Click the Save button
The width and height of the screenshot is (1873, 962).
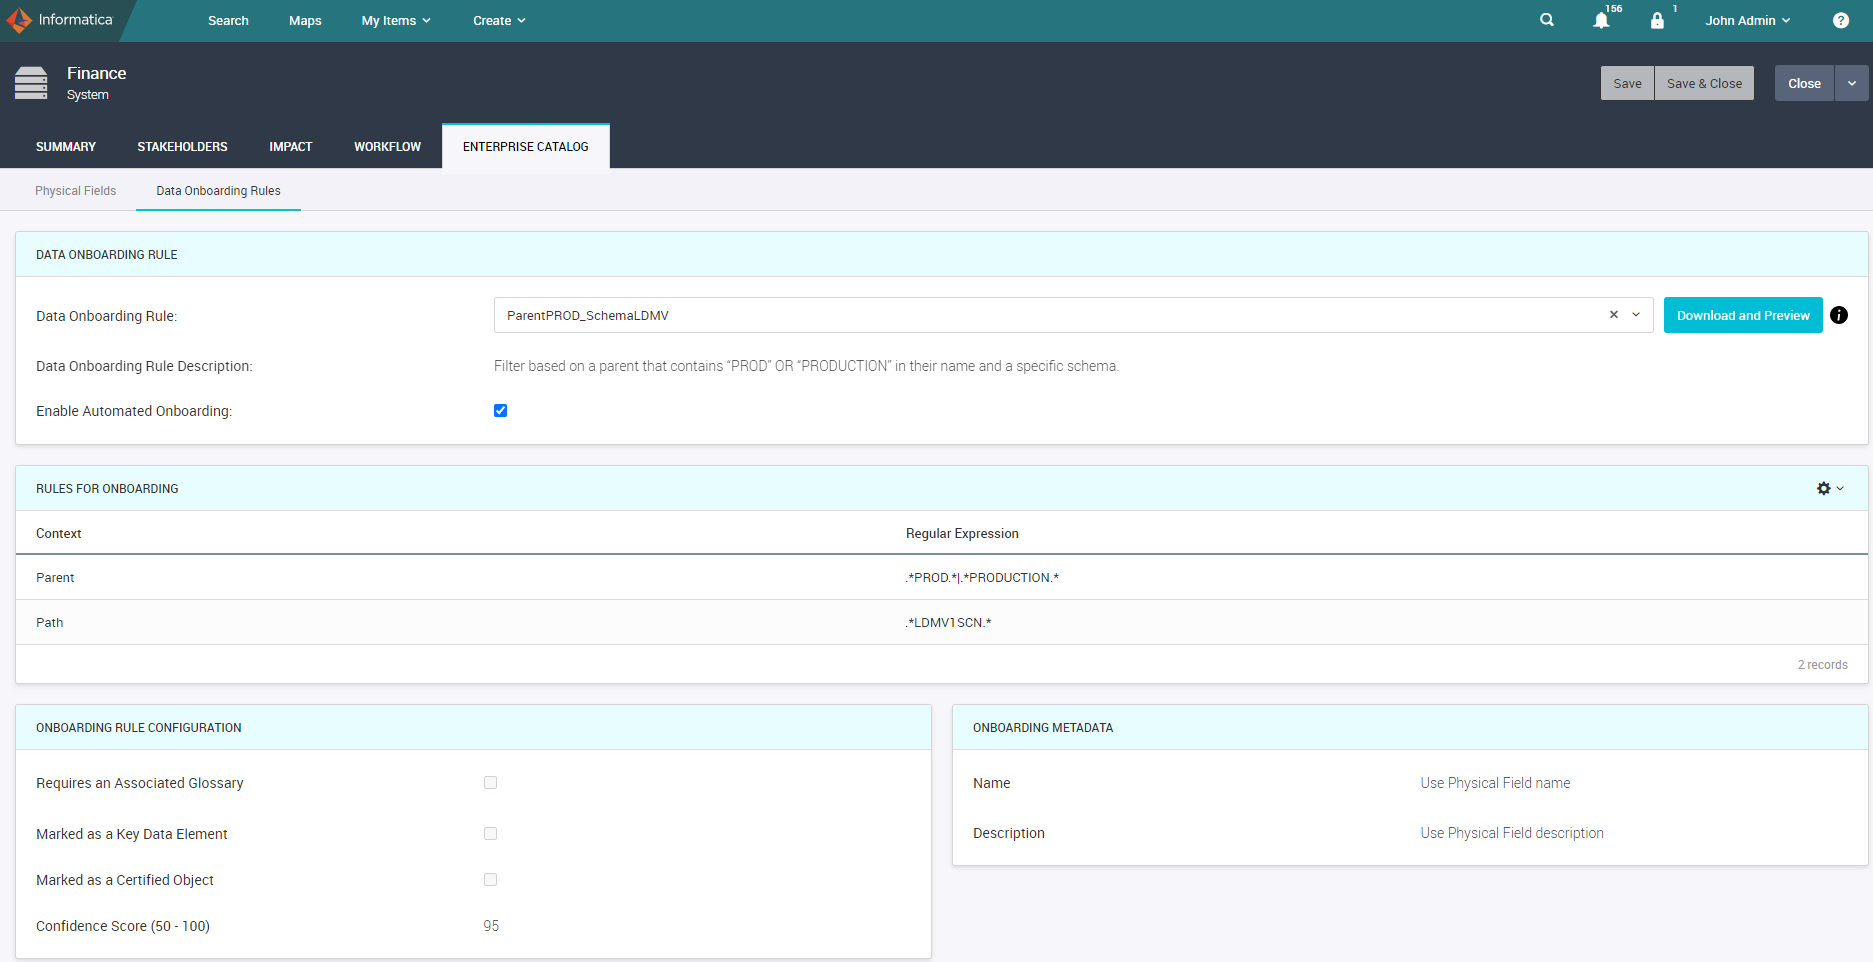click(1627, 83)
